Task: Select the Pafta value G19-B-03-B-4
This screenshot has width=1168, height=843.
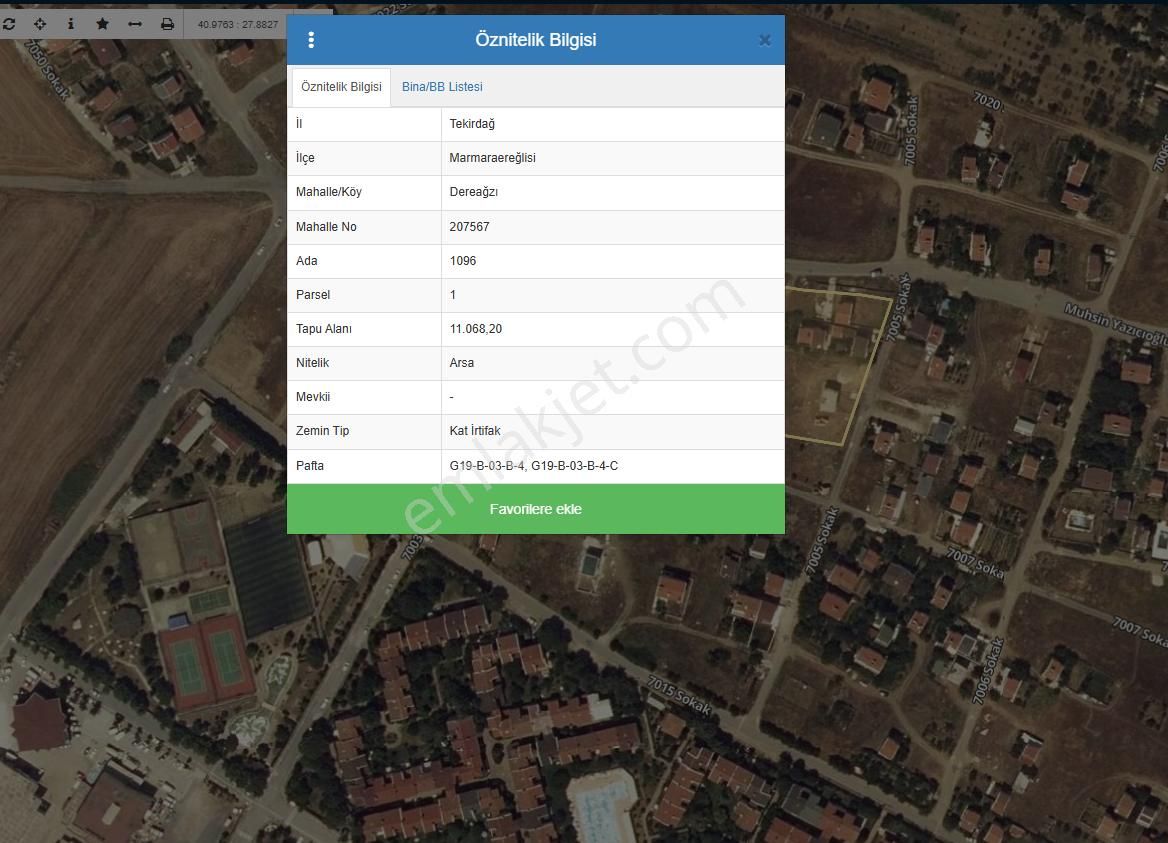Action: click(x=533, y=465)
